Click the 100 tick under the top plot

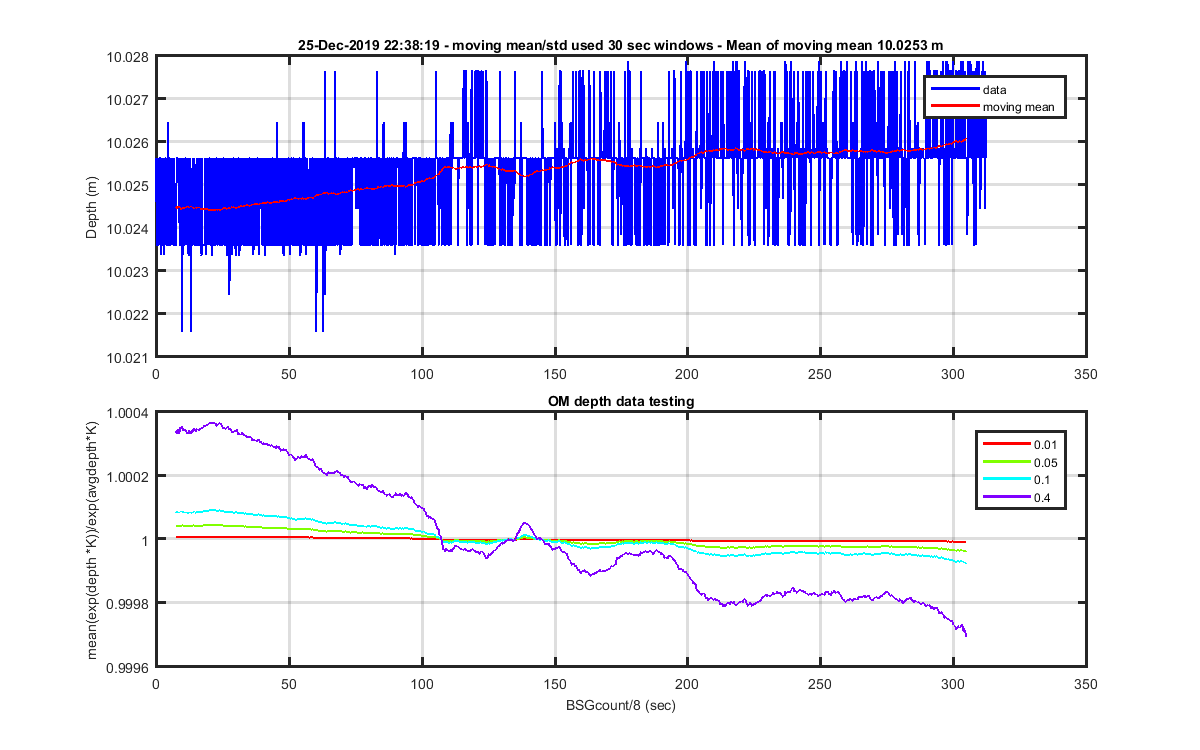coord(421,374)
